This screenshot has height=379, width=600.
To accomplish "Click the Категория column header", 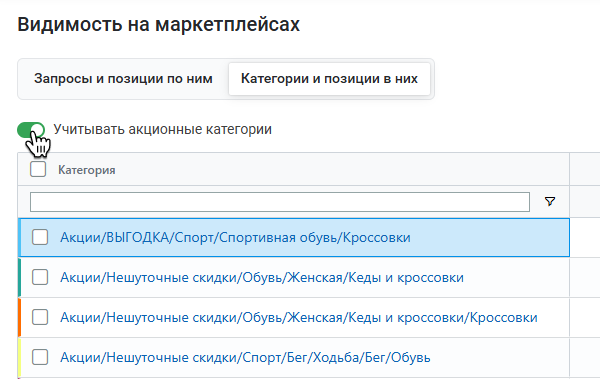I will (x=86, y=170).
